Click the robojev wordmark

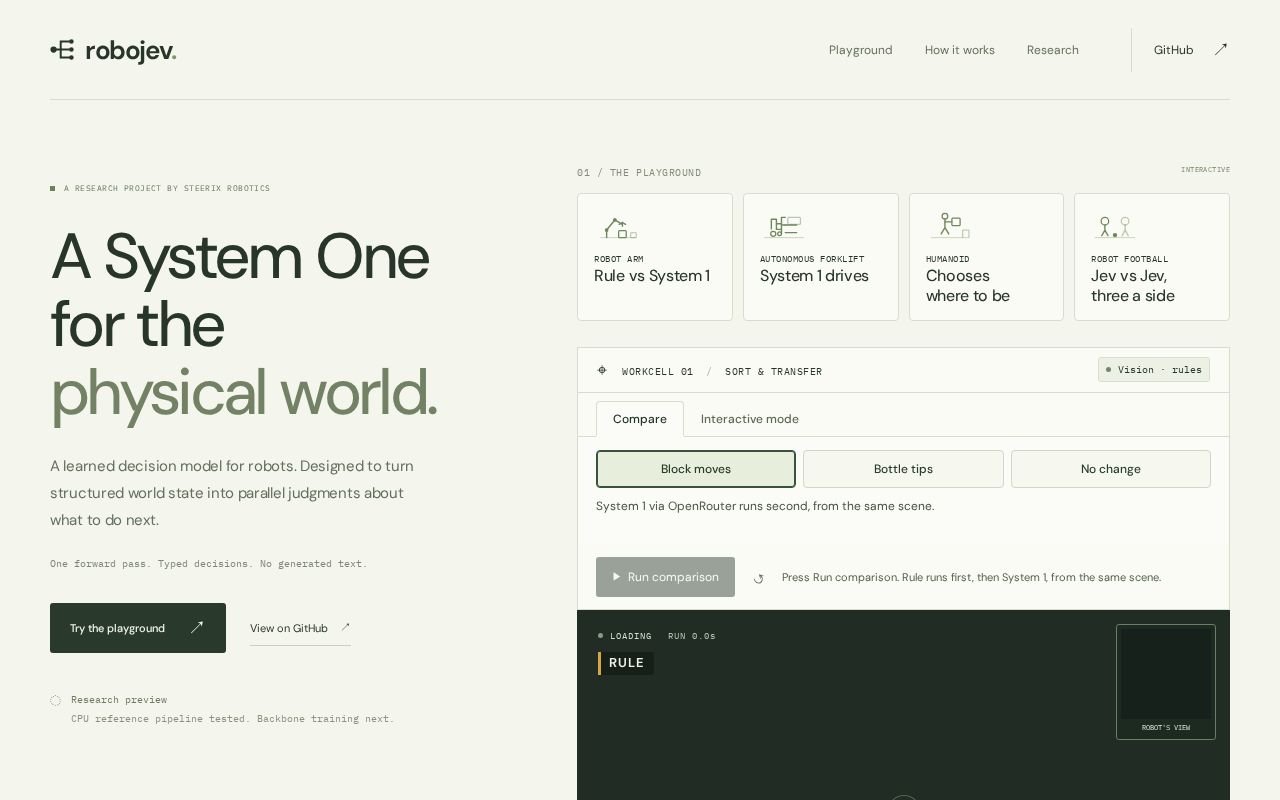130,51
